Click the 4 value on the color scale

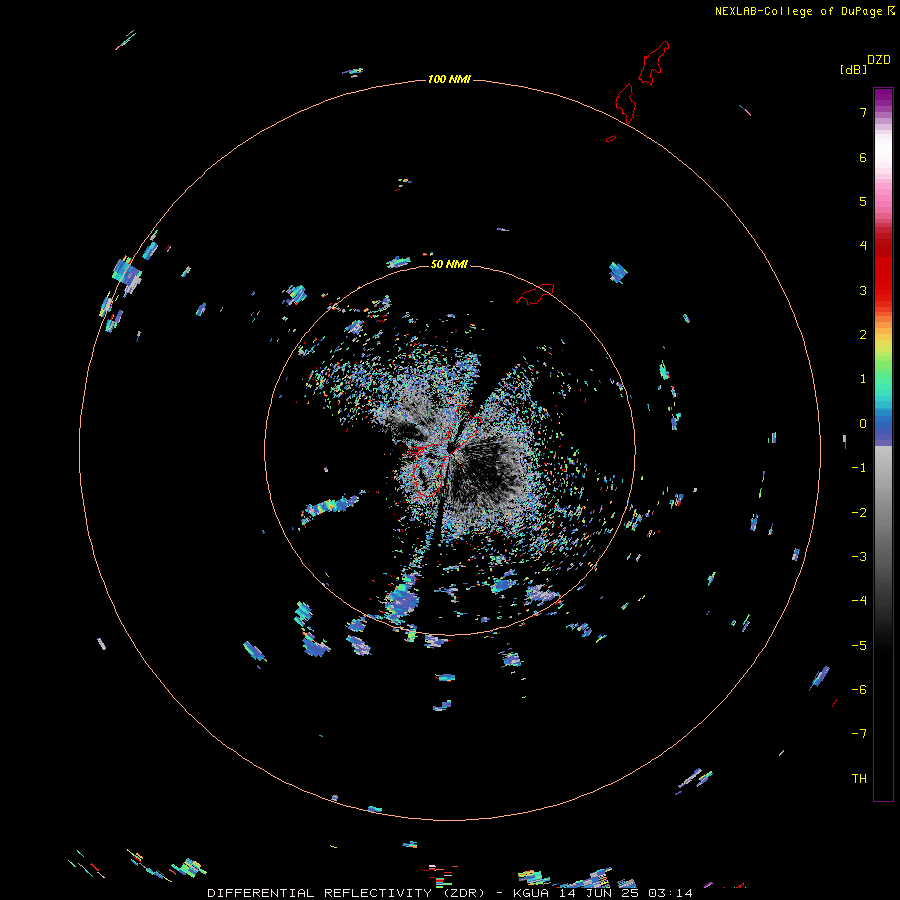(x=863, y=246)
